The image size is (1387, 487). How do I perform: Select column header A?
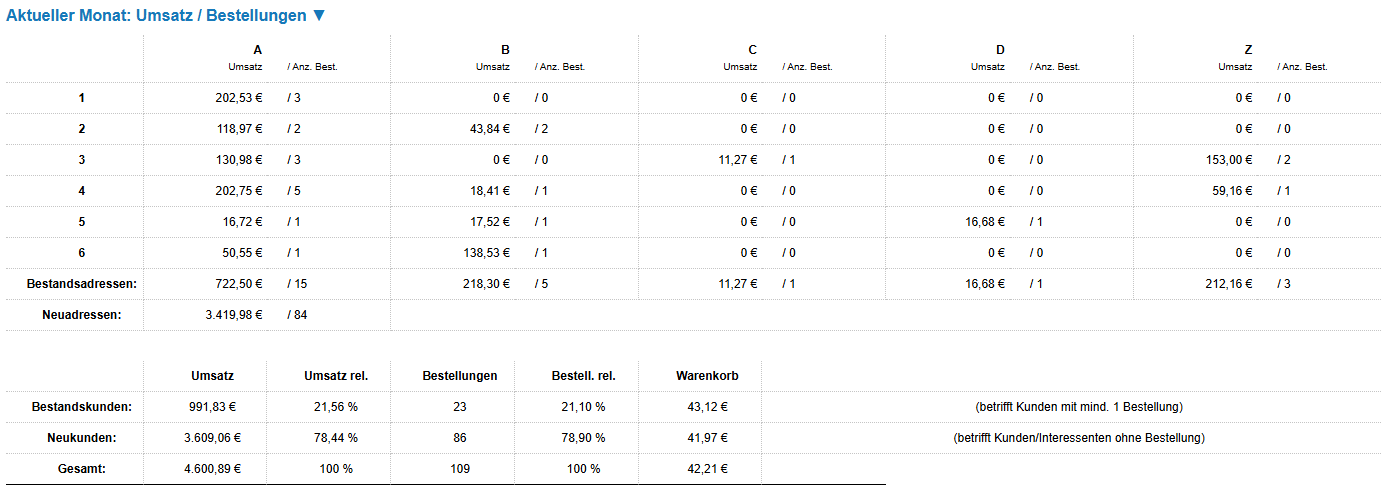(x=258, y=50)
